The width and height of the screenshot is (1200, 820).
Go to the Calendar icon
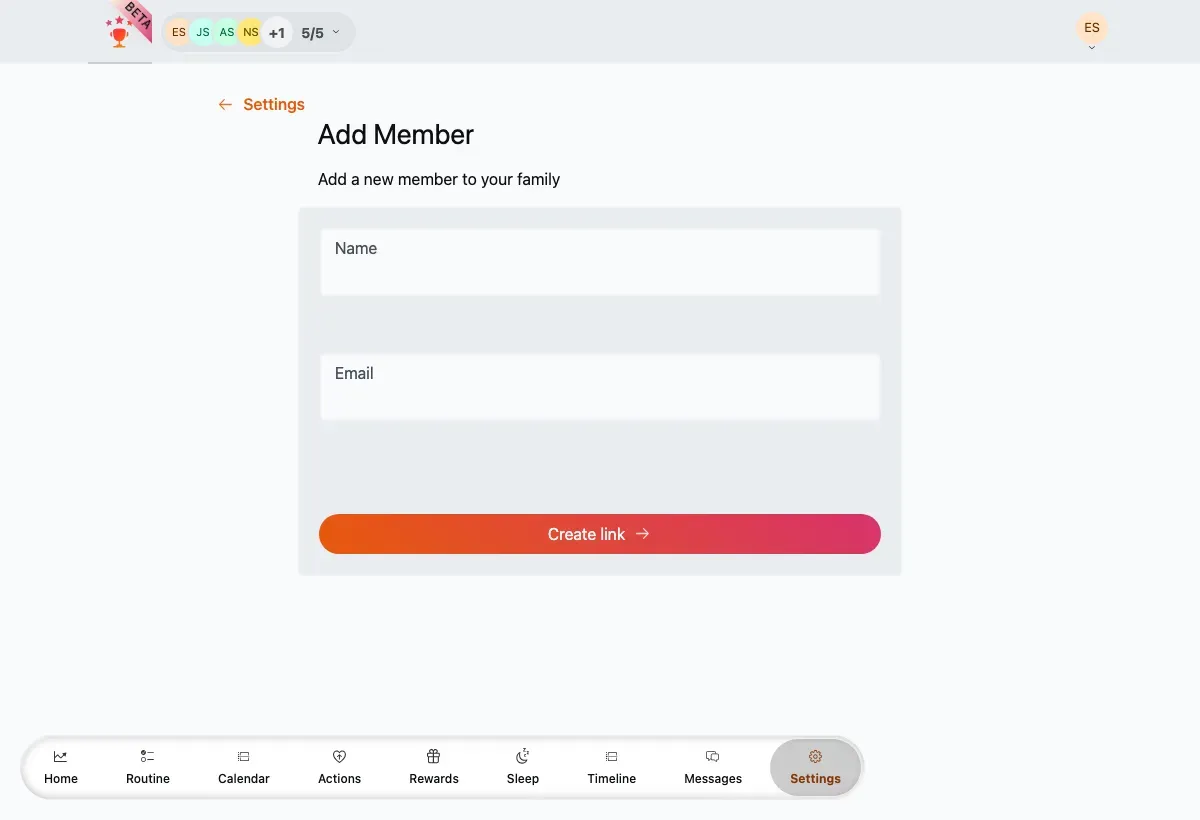[244, 757]
